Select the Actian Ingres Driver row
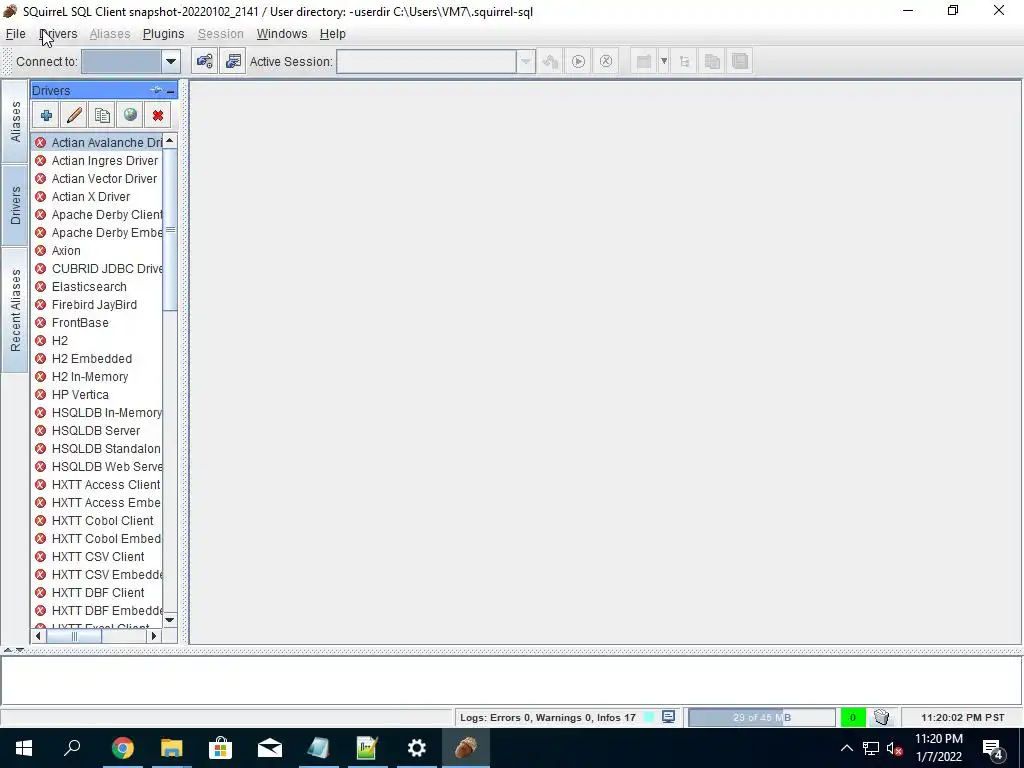 click(x=97, y=161)
